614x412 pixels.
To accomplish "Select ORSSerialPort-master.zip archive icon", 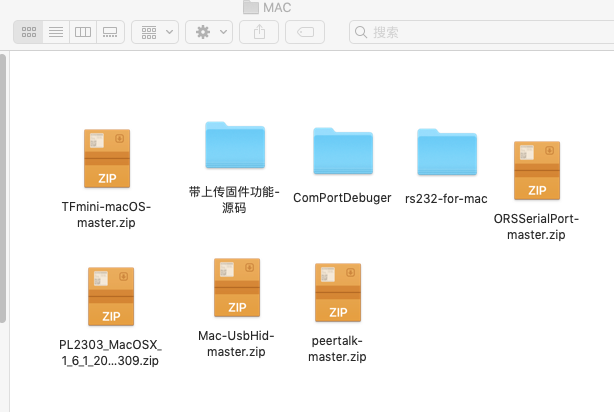I will [537, 170].
